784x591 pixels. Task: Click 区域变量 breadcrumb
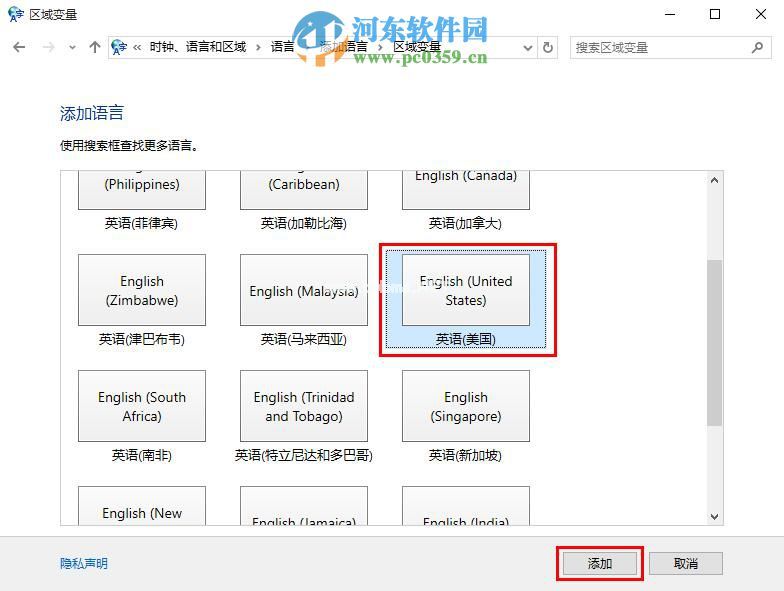point(416,47)
